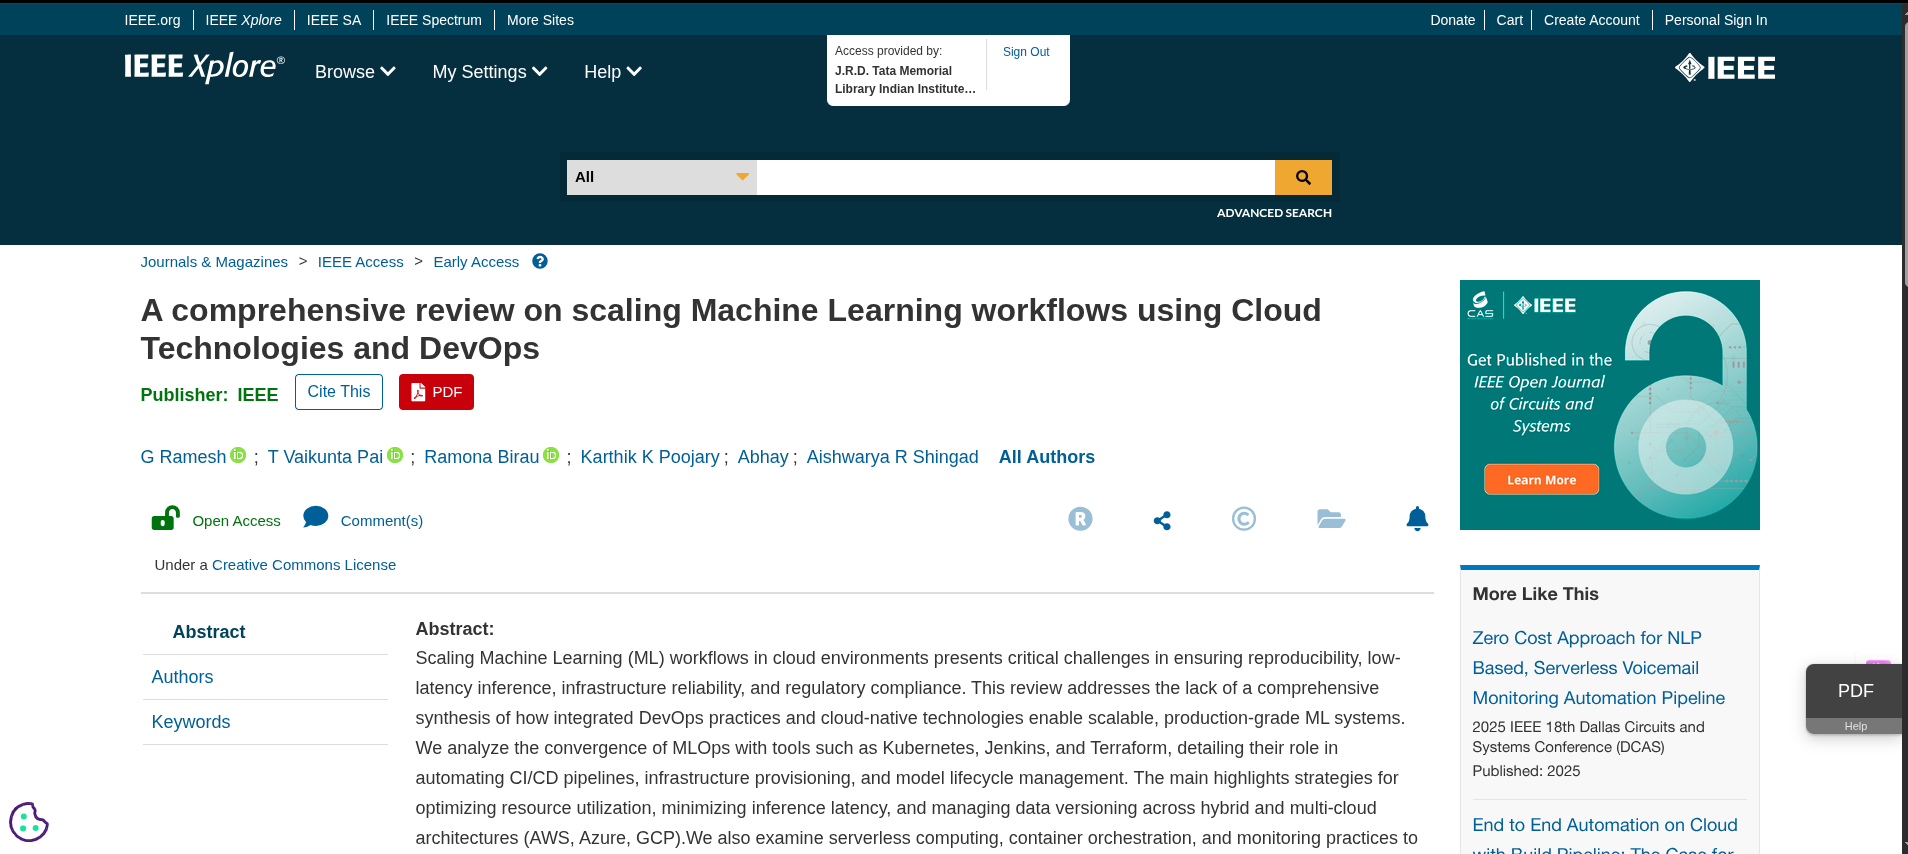Click the IEEE Open Journal ad banner image
1908x854 pixels.
pos(1610,405)
